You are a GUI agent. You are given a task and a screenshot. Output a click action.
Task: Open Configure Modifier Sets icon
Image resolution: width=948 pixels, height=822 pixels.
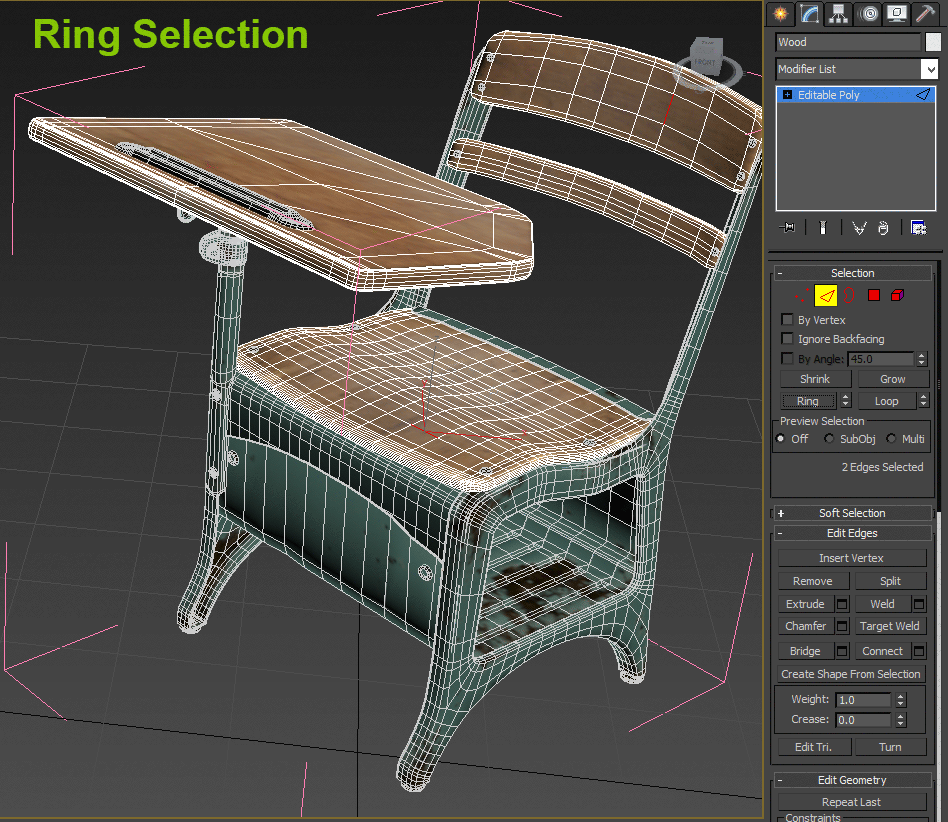[x=918, y=228]
